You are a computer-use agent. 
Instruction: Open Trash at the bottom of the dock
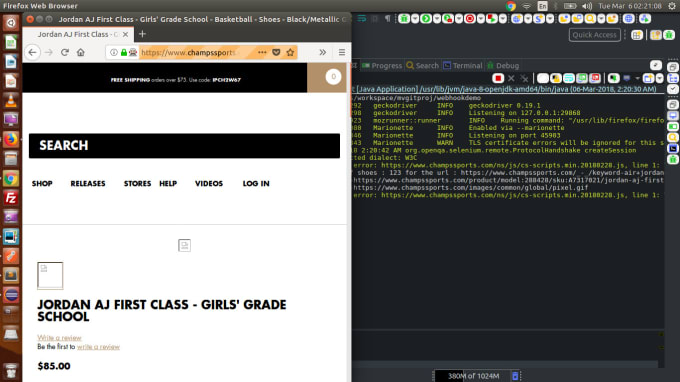(x=11, y=371)
